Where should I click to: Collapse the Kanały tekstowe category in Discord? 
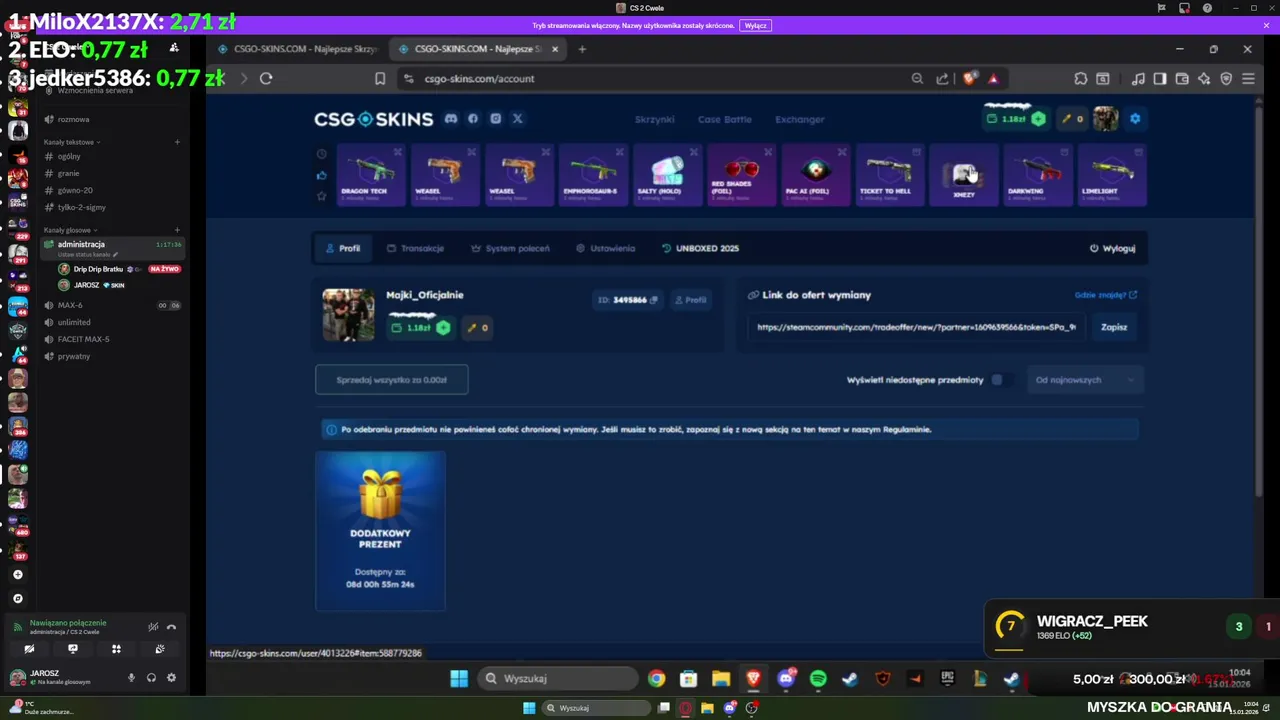pos(70,142)
